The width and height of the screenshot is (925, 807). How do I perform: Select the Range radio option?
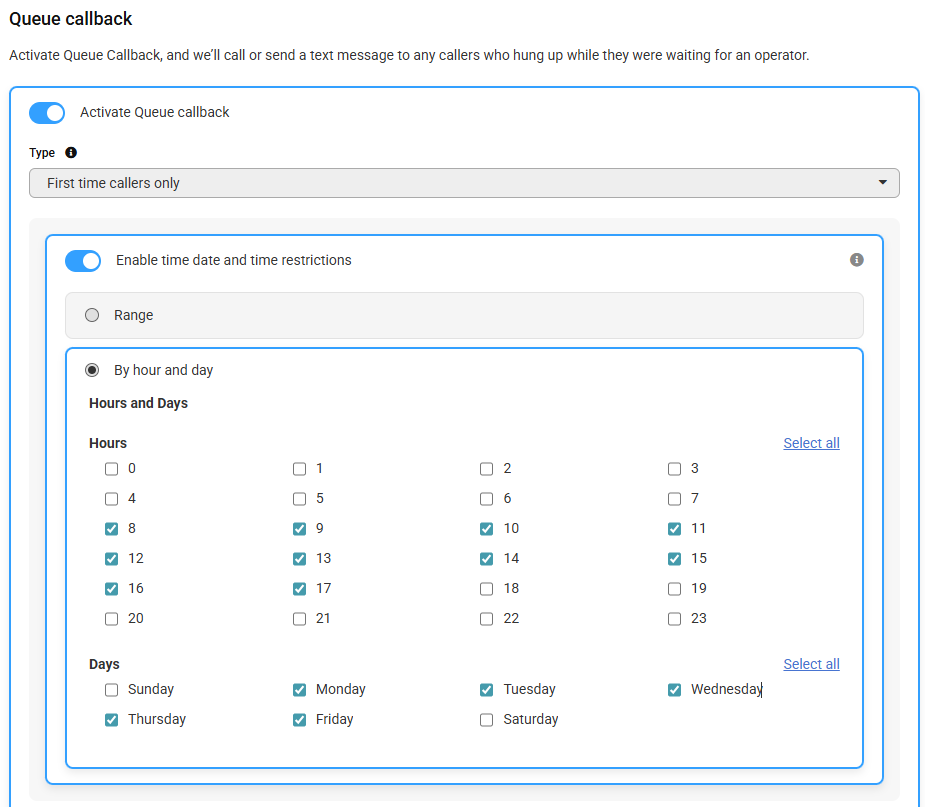[x=92, y=315]
